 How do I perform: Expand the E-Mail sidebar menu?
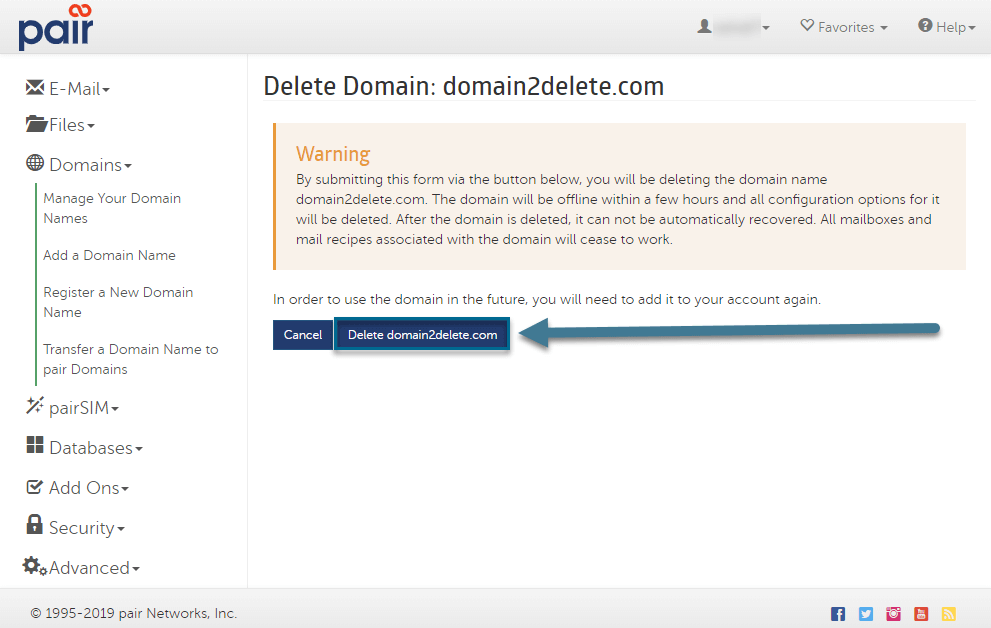point(68,89)
